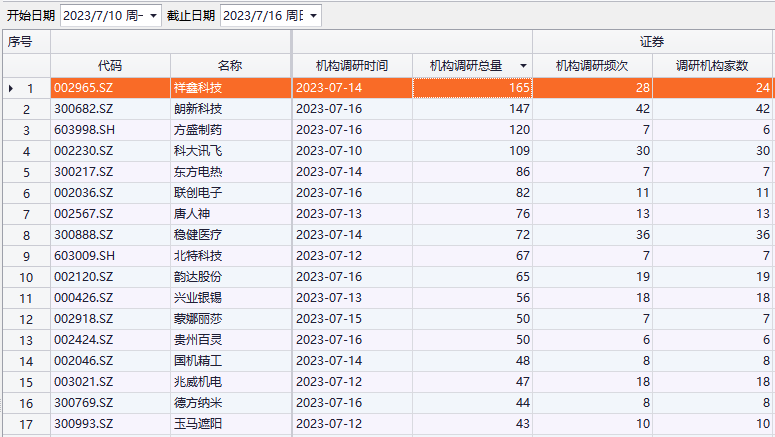Screen dimensions: 775x437
Task: Click the 方盛制药 name cell
Action: coord(198,130)
